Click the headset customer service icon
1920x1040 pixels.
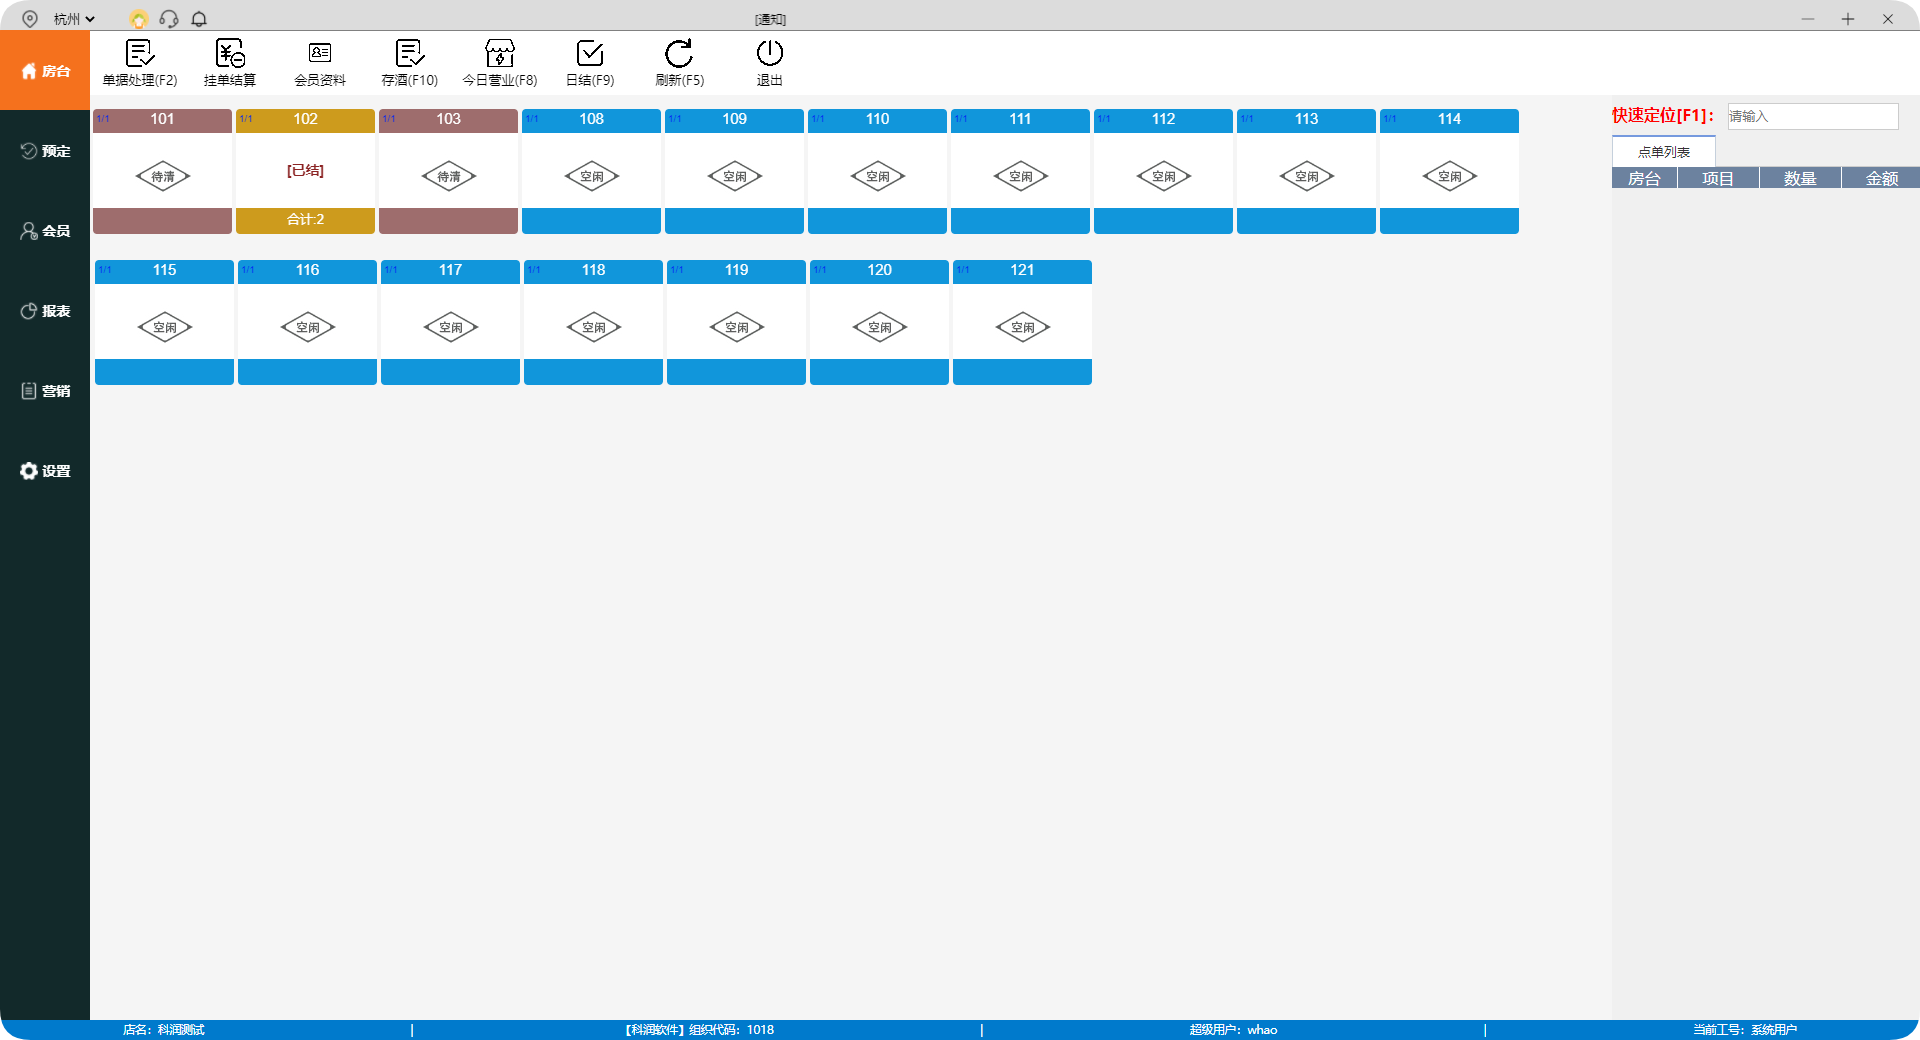[169, 19]
